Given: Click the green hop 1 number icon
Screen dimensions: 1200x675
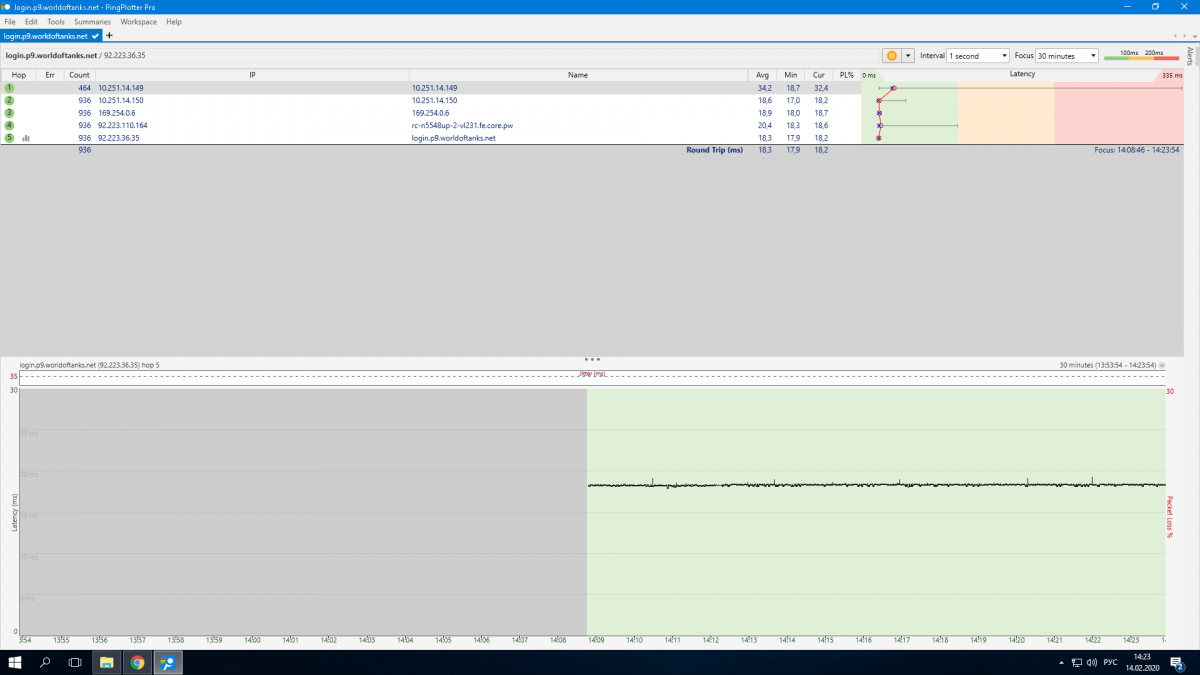Looking at the screenshot, I should [9, 88].
